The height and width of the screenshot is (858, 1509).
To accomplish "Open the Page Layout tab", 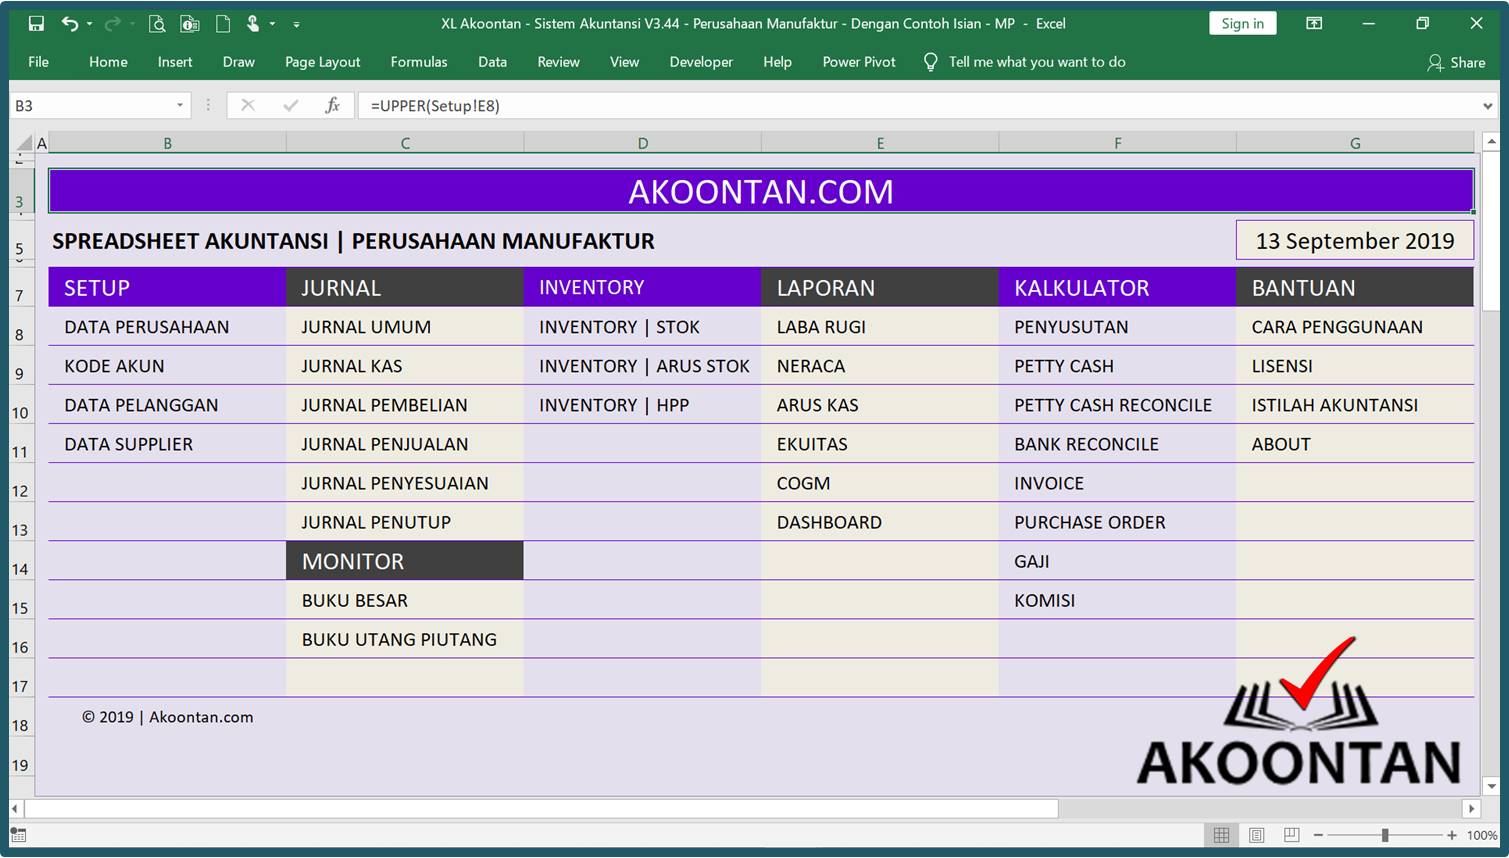I will 322,62.
